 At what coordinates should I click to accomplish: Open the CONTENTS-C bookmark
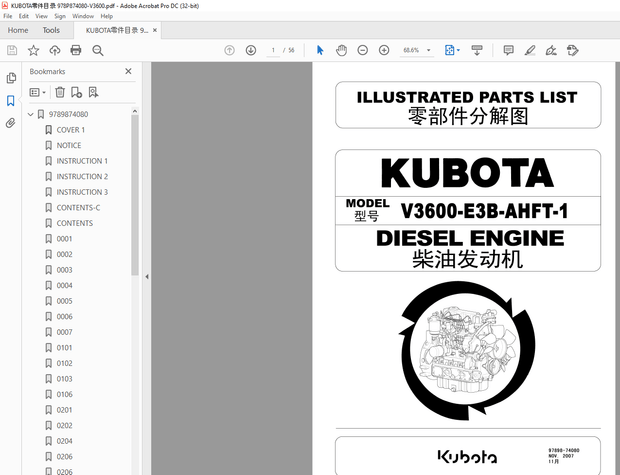tap(78, 208)
